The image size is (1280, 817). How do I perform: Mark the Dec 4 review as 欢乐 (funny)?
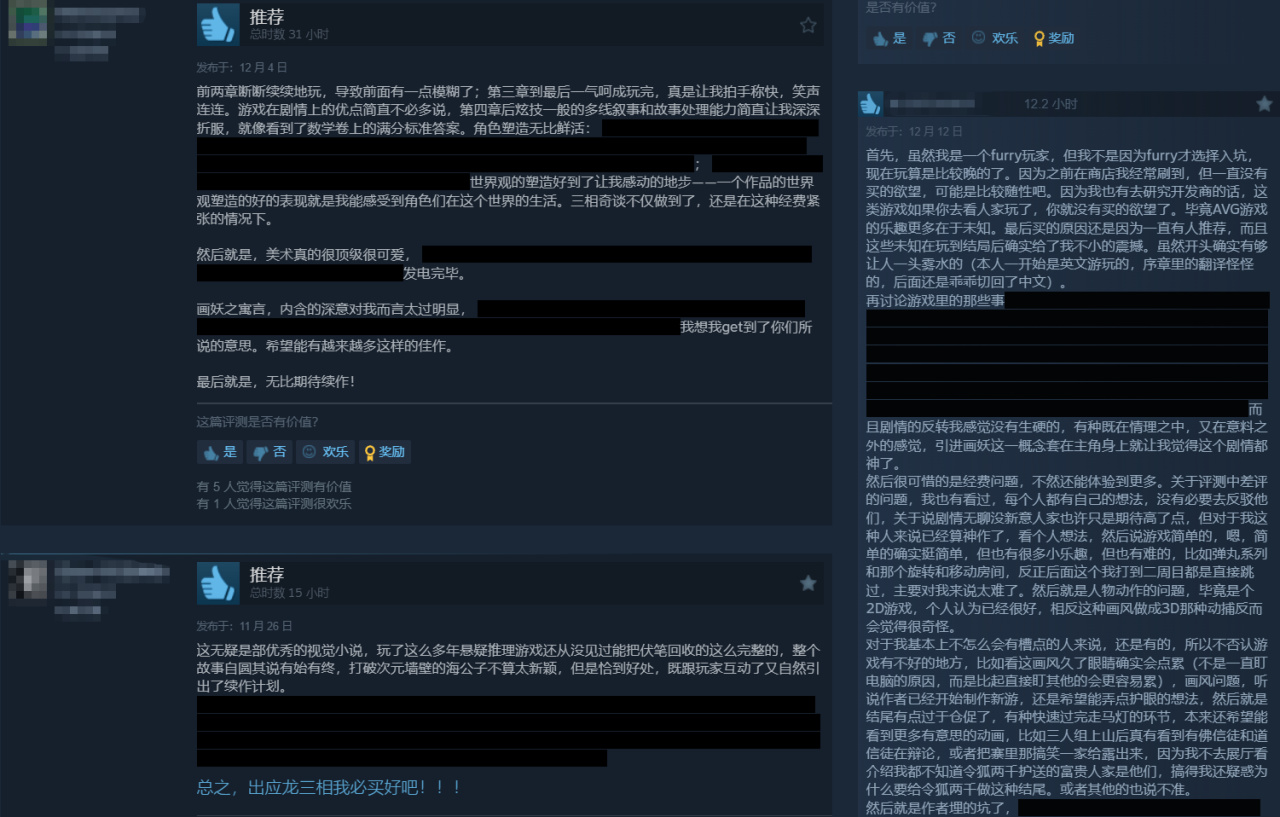(325, 452)
